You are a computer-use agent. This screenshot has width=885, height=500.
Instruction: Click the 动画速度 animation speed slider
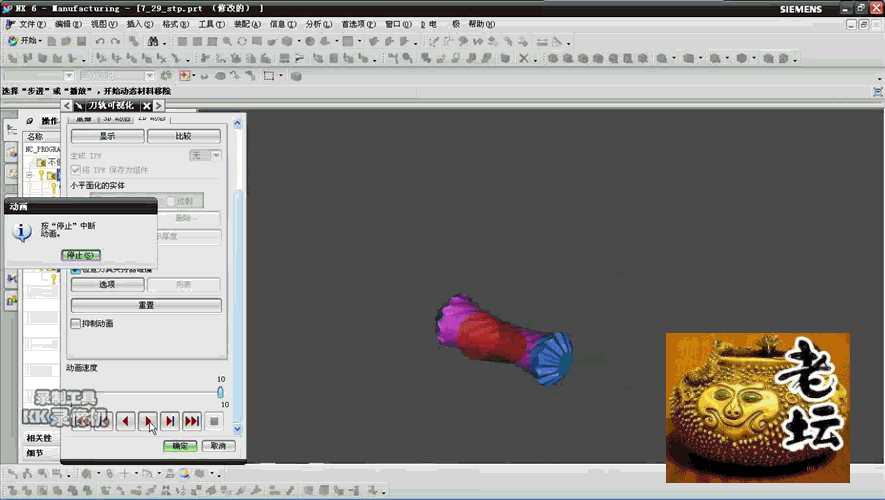click(221, 392)
